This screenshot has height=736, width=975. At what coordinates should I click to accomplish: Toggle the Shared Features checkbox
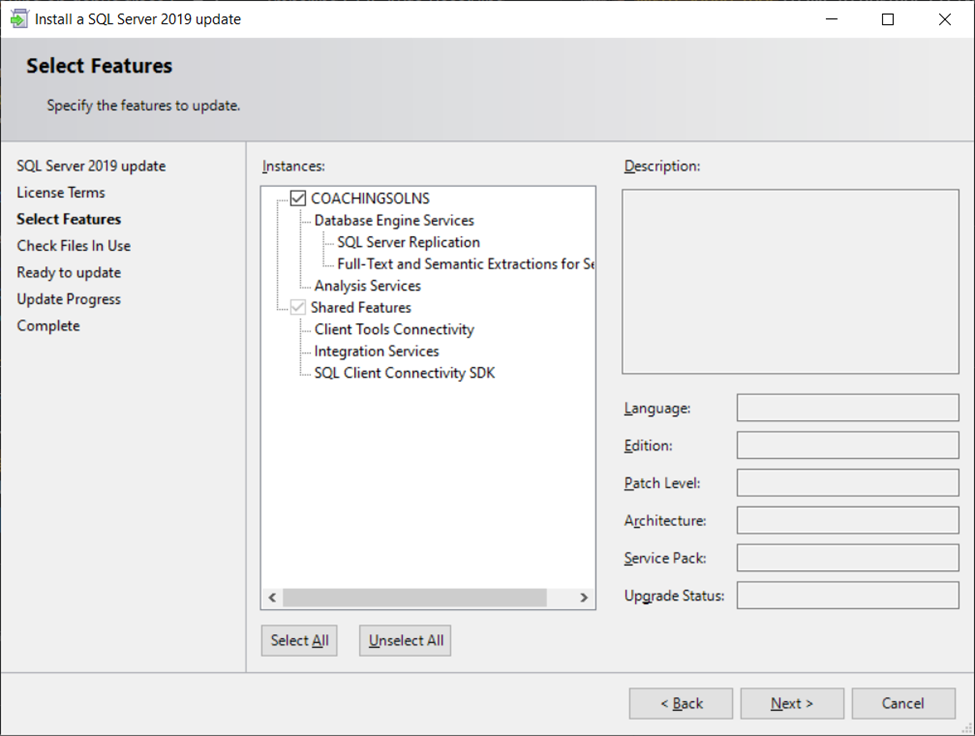pos(298,307)
